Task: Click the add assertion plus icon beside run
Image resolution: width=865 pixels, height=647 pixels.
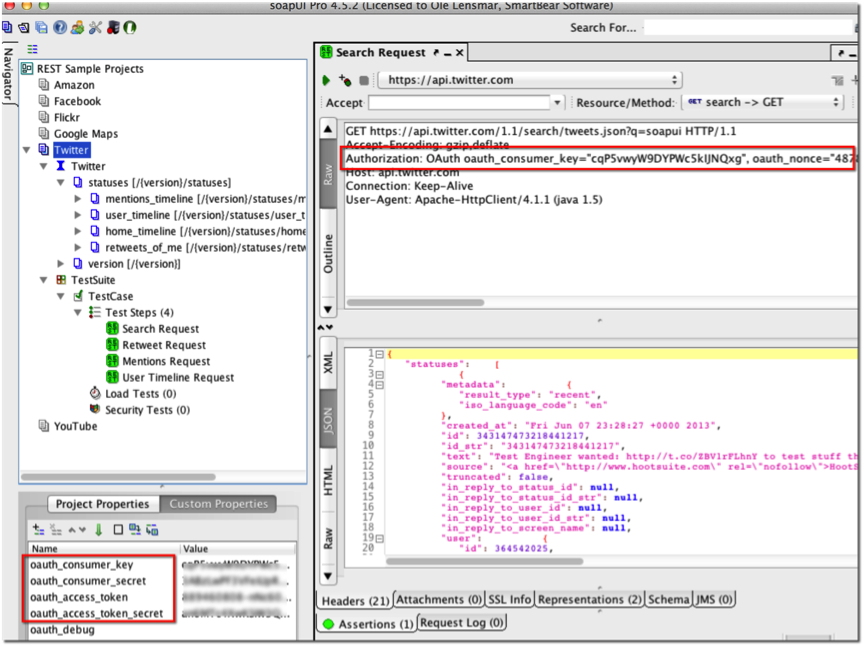Action: pos(345,81)
